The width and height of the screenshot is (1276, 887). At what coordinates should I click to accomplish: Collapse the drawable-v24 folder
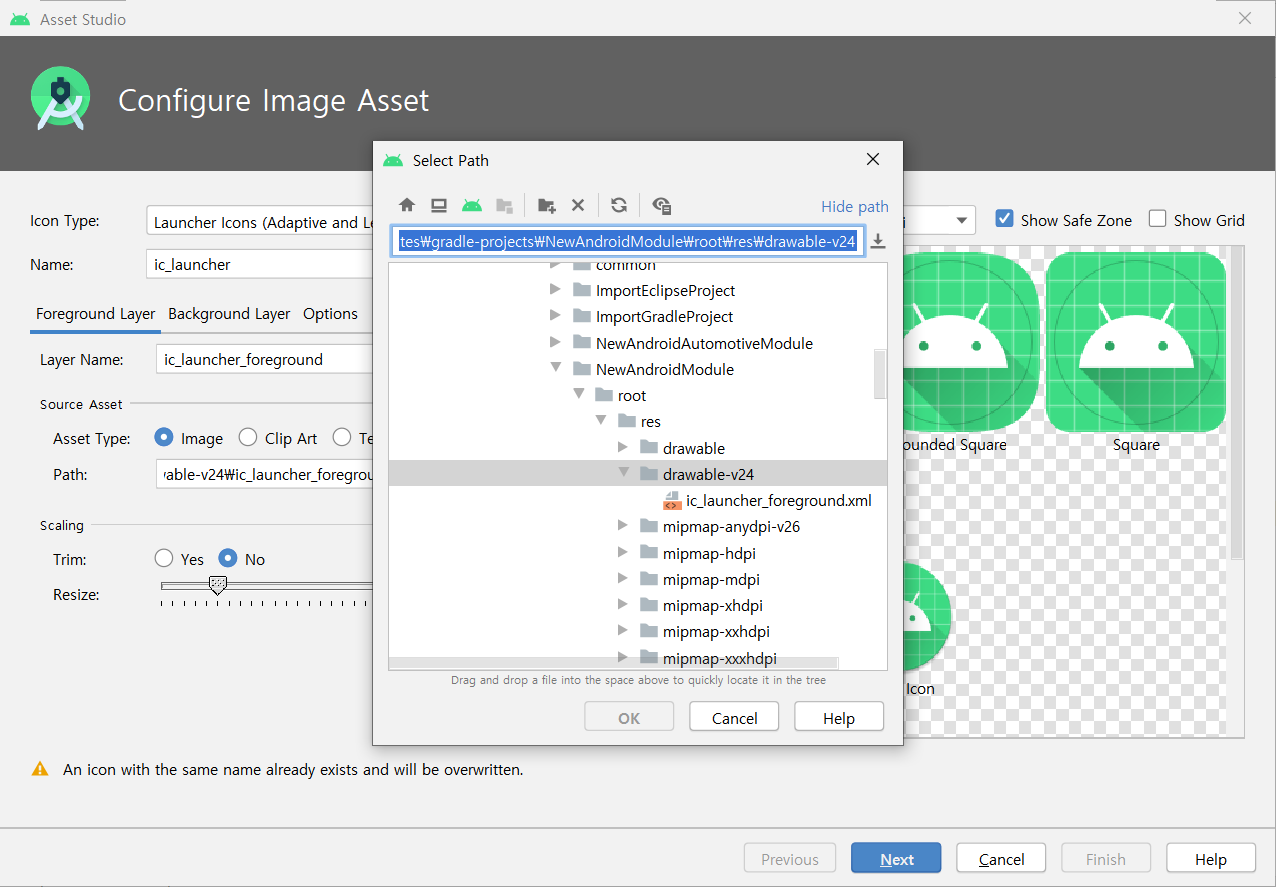click(x=623, y=473)
